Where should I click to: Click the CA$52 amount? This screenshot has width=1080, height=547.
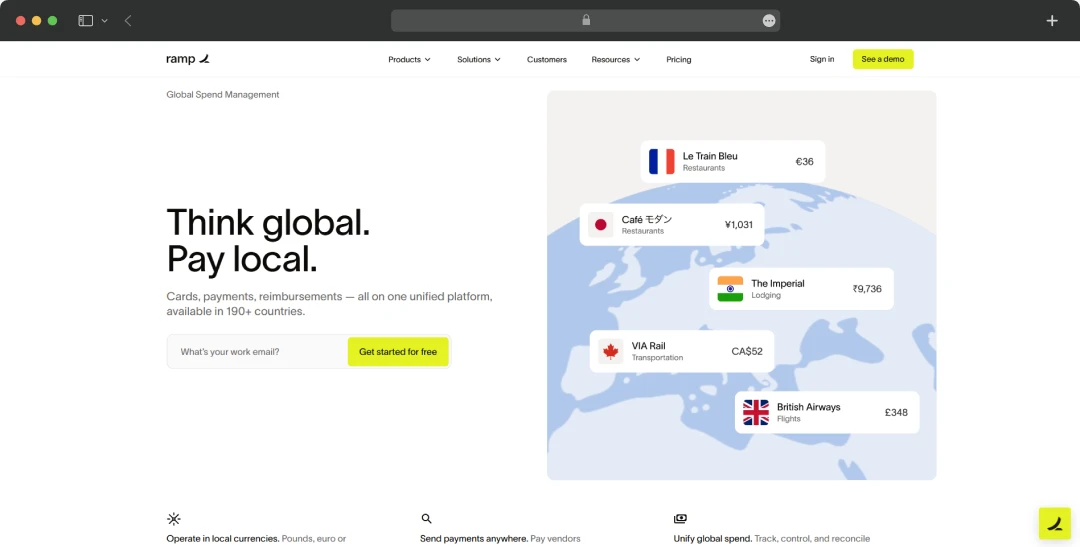[x=747, y=351]
